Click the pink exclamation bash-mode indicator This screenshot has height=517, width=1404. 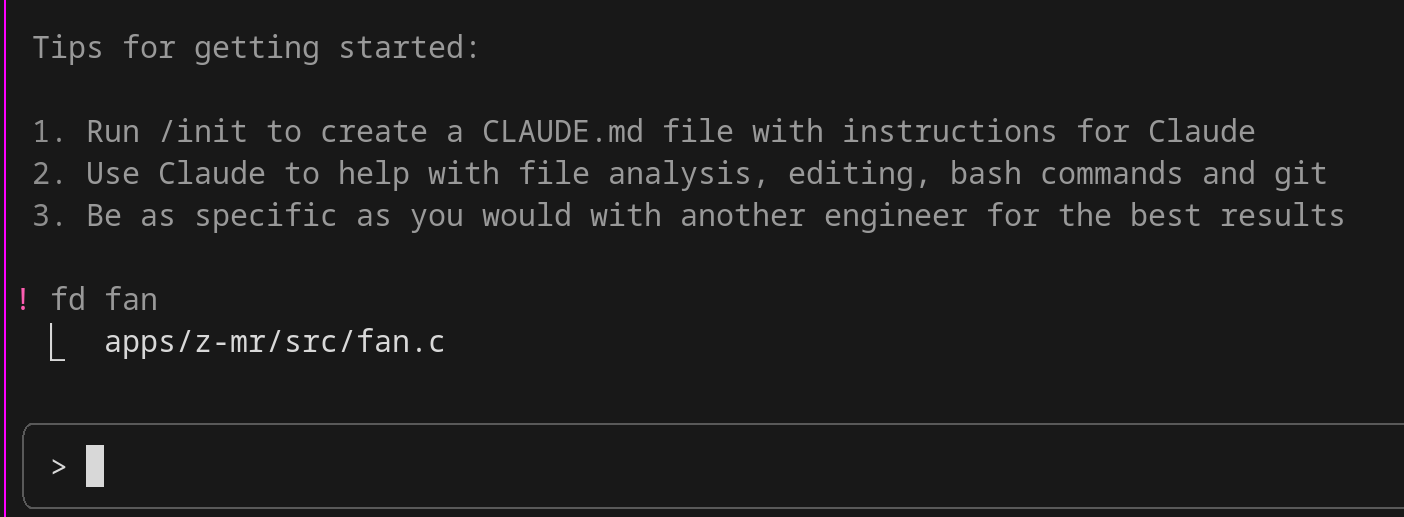(23, 299)
